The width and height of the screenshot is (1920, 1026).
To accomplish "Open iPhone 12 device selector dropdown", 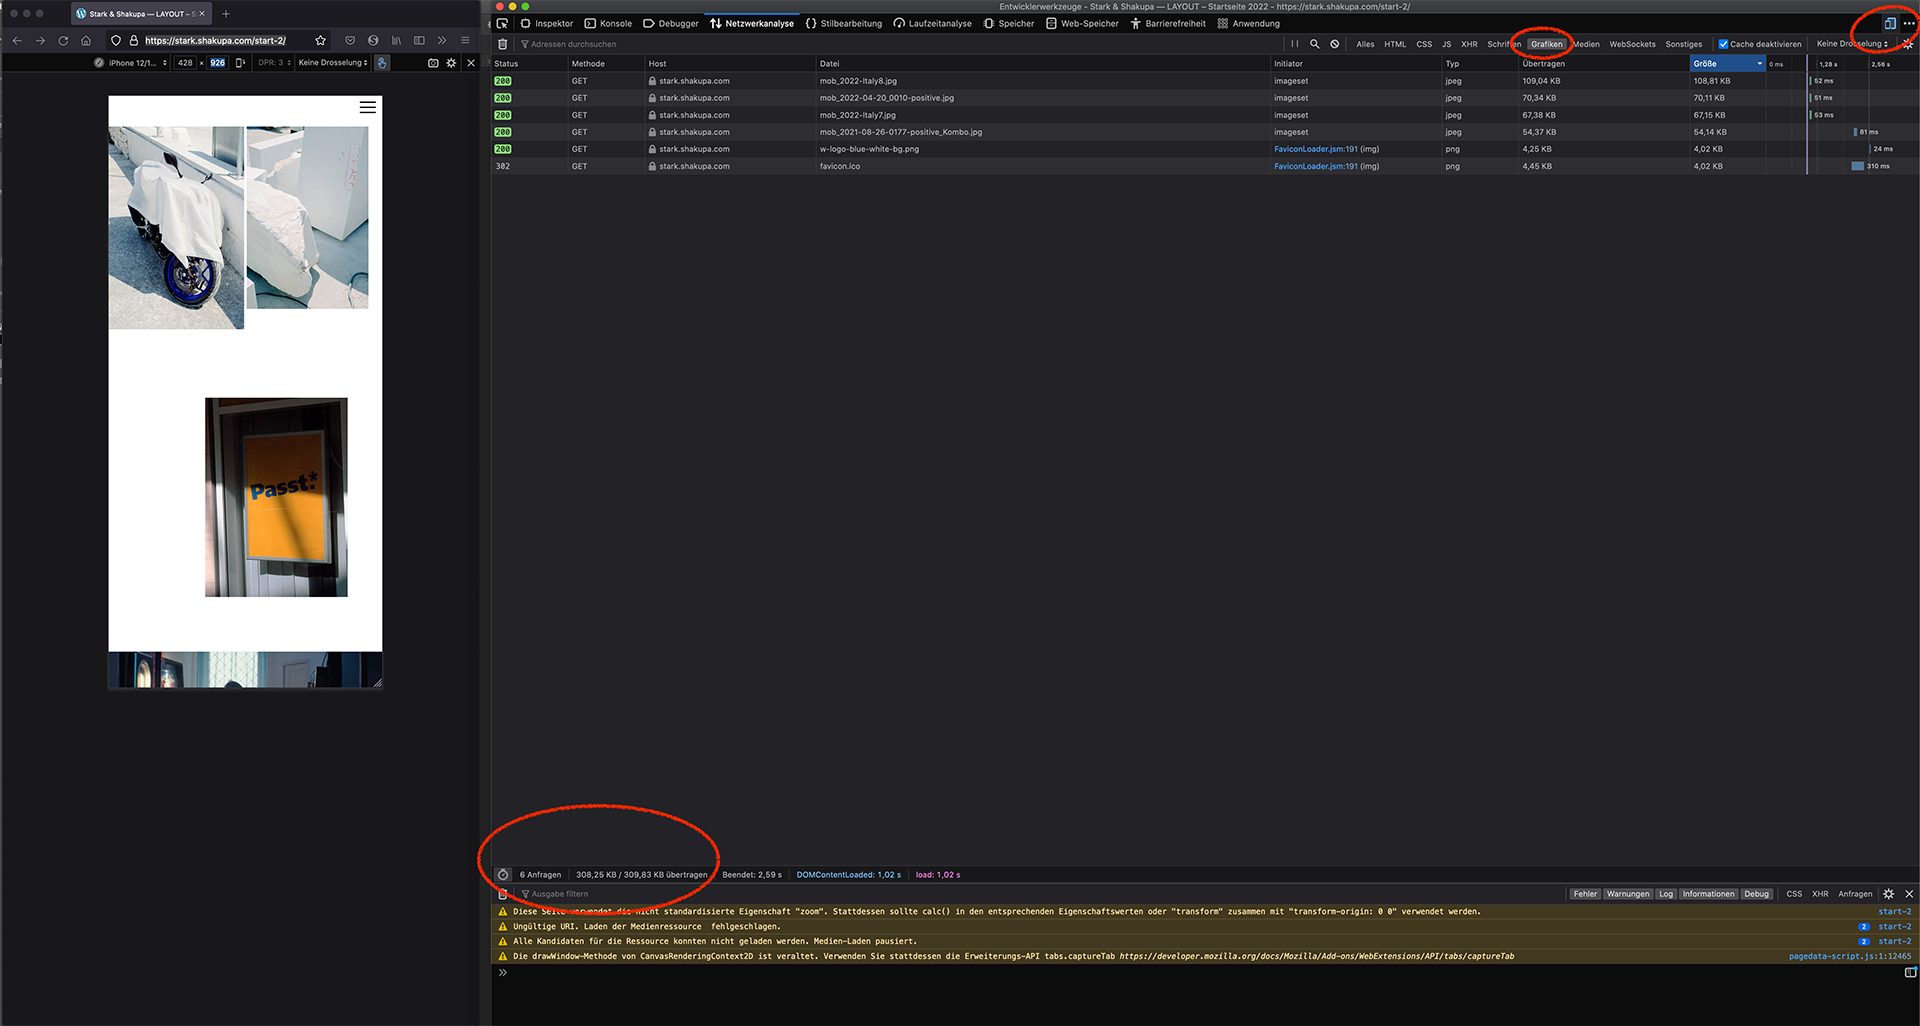I will [x=137, y=63].
